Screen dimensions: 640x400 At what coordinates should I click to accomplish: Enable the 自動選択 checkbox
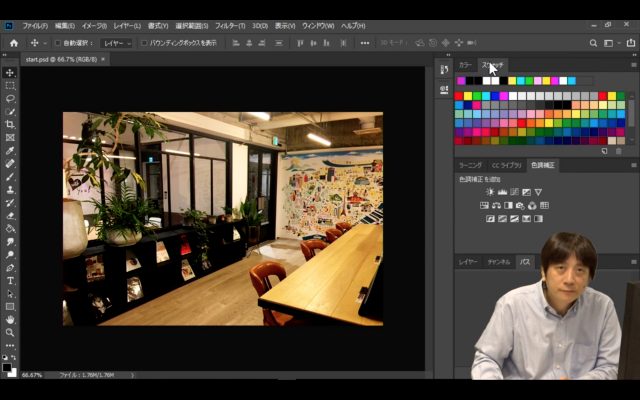[x=58, y=43]
